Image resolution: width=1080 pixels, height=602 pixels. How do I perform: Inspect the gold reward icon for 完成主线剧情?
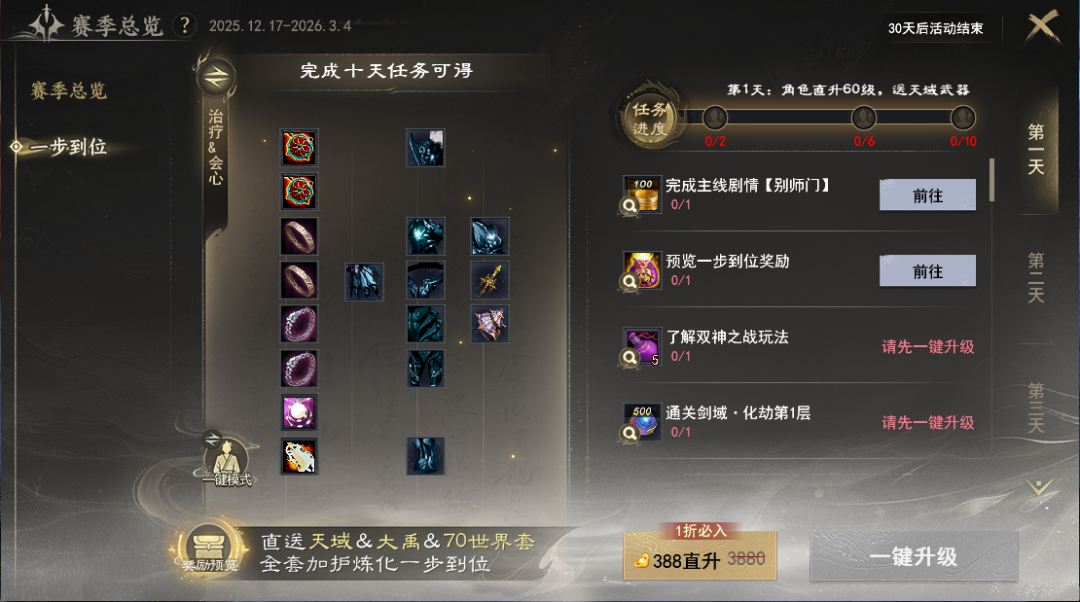[x=642, y=195]
